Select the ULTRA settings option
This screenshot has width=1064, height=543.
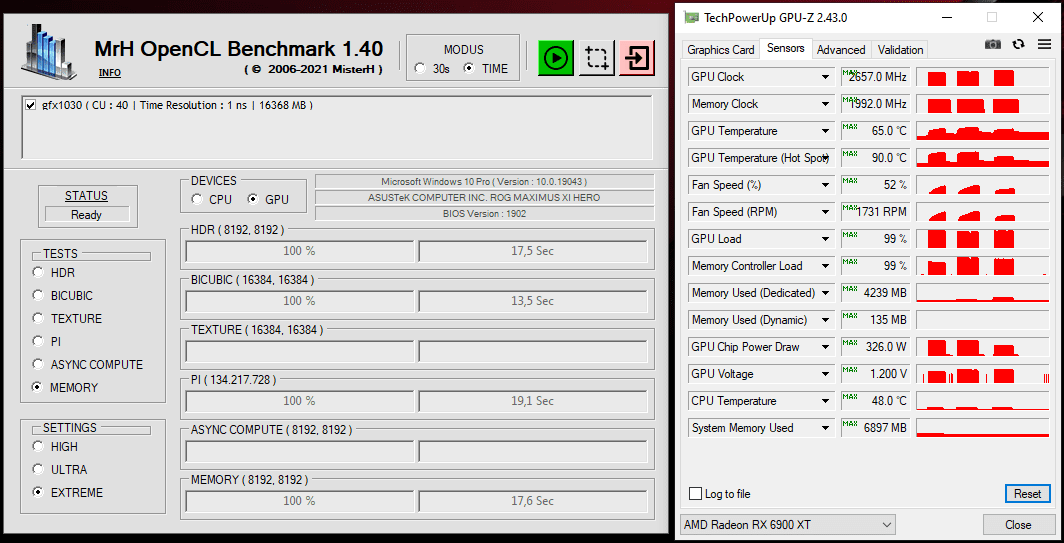38,470
